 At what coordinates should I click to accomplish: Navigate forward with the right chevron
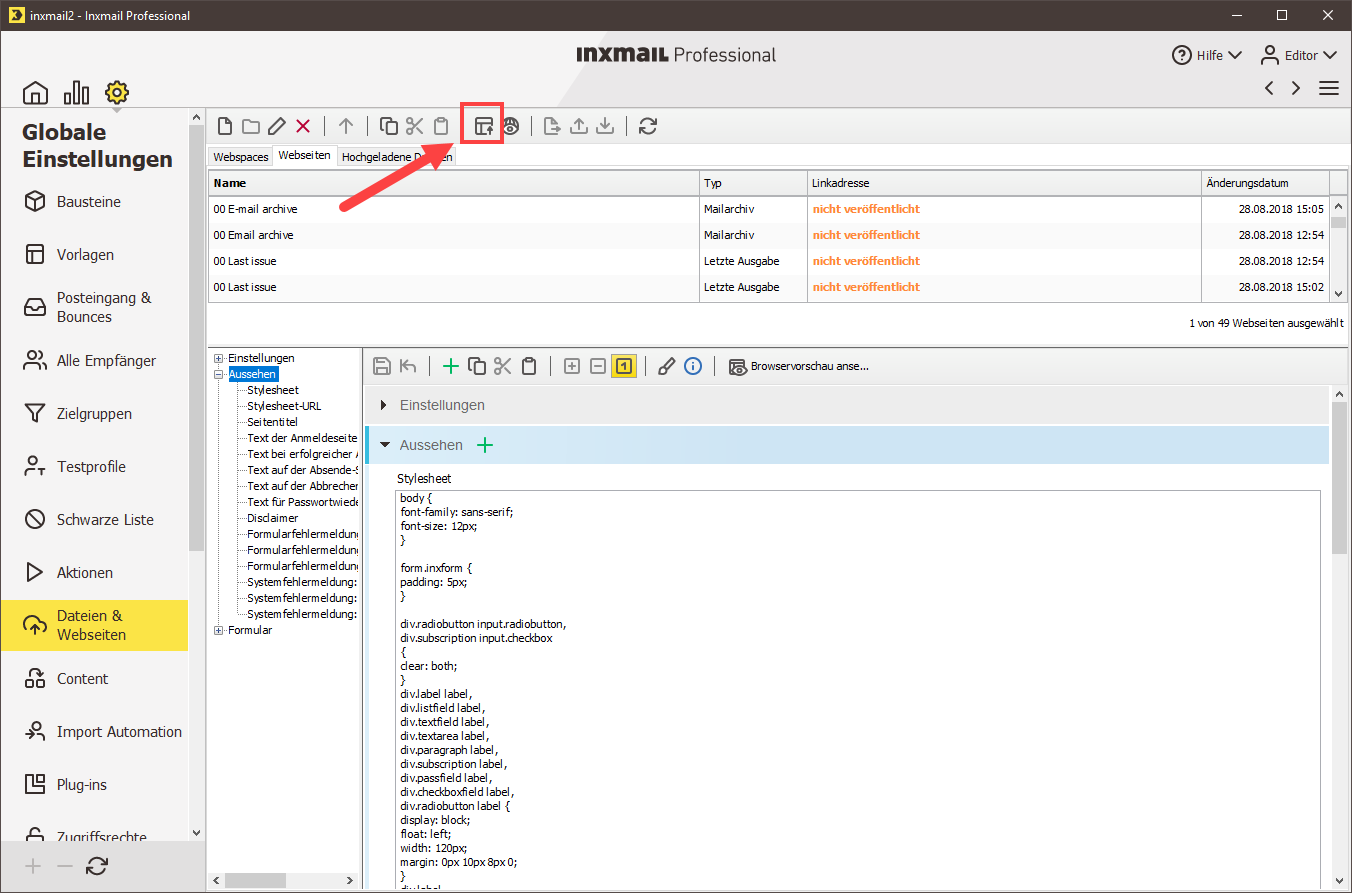pyautogui.click(x=1296, y=88)
